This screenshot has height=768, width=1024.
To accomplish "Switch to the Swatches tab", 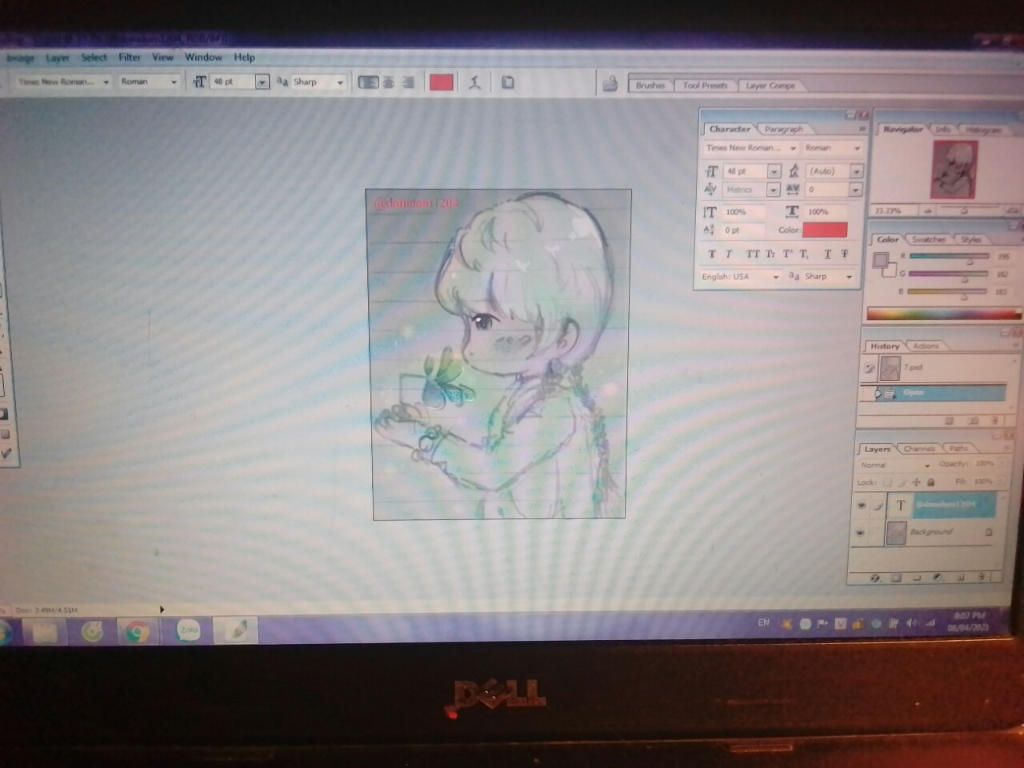I will 928,240.
